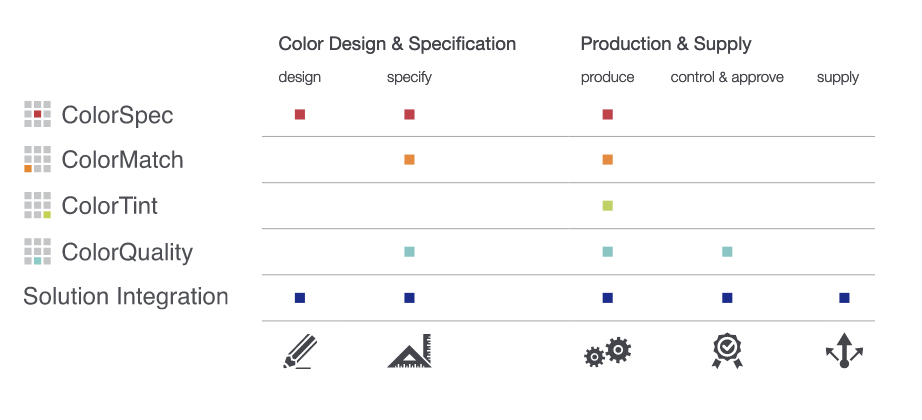The image size is (922, 420).
Task: Click the Color Design & Specification heading
Action: (x=397, y=44)
